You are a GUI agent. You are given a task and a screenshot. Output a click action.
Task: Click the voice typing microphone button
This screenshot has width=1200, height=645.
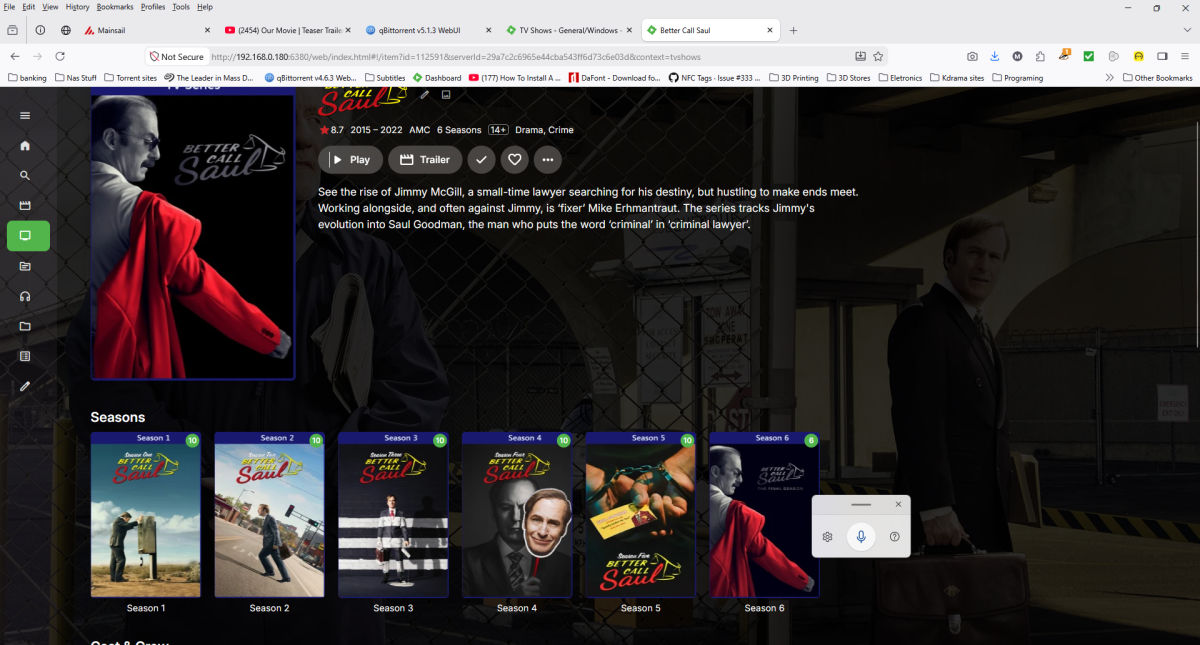861,537
